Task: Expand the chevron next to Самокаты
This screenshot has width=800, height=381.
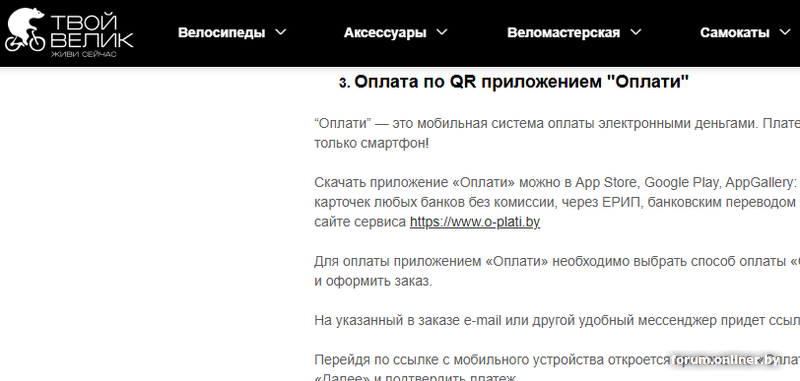Action: coord(785,32)
